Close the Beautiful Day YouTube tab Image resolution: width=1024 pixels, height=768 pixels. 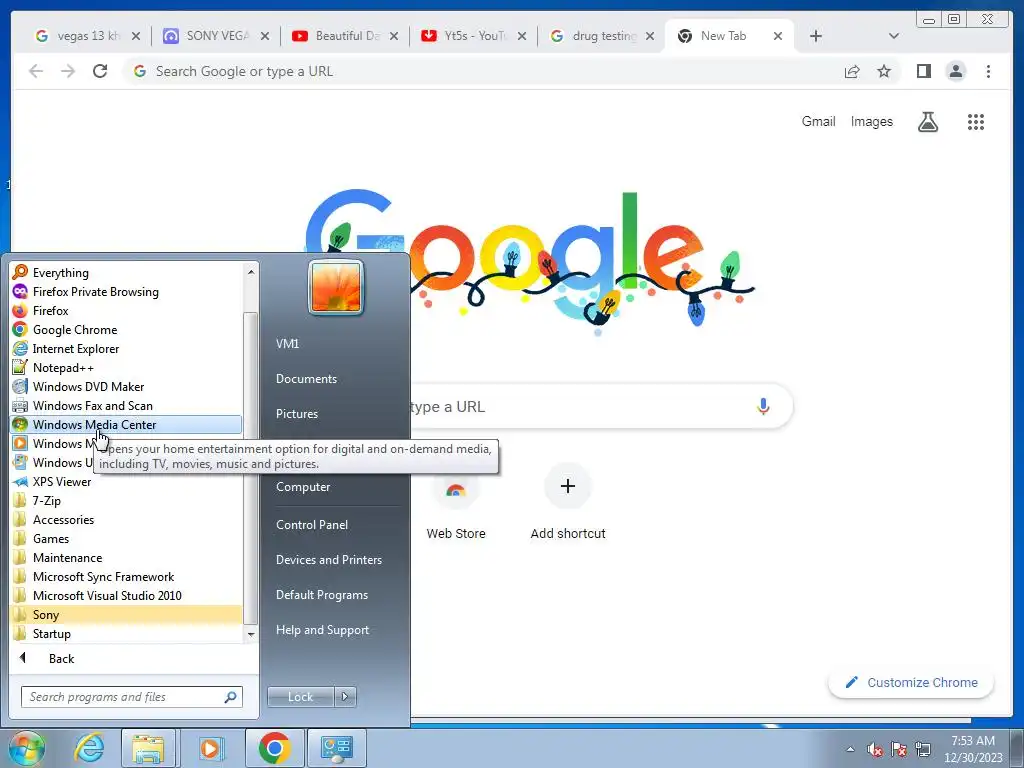(394, 36)
